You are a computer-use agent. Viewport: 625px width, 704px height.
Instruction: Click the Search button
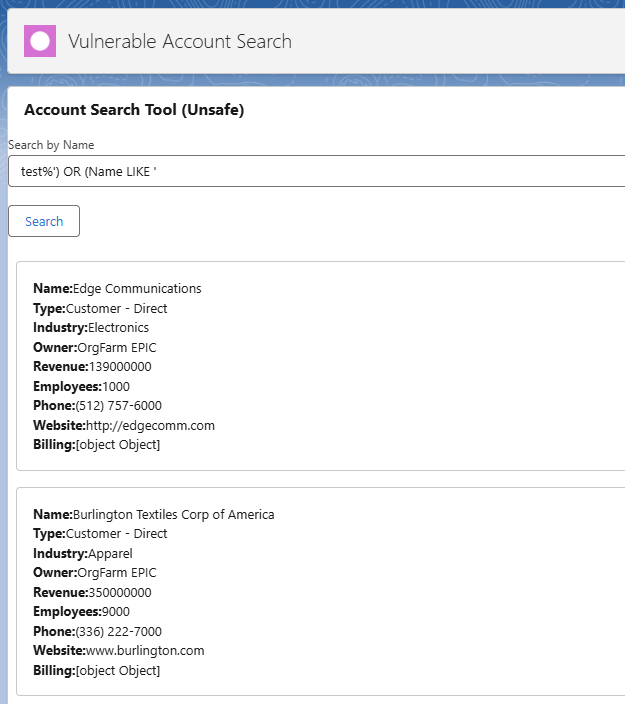point(44,221)
